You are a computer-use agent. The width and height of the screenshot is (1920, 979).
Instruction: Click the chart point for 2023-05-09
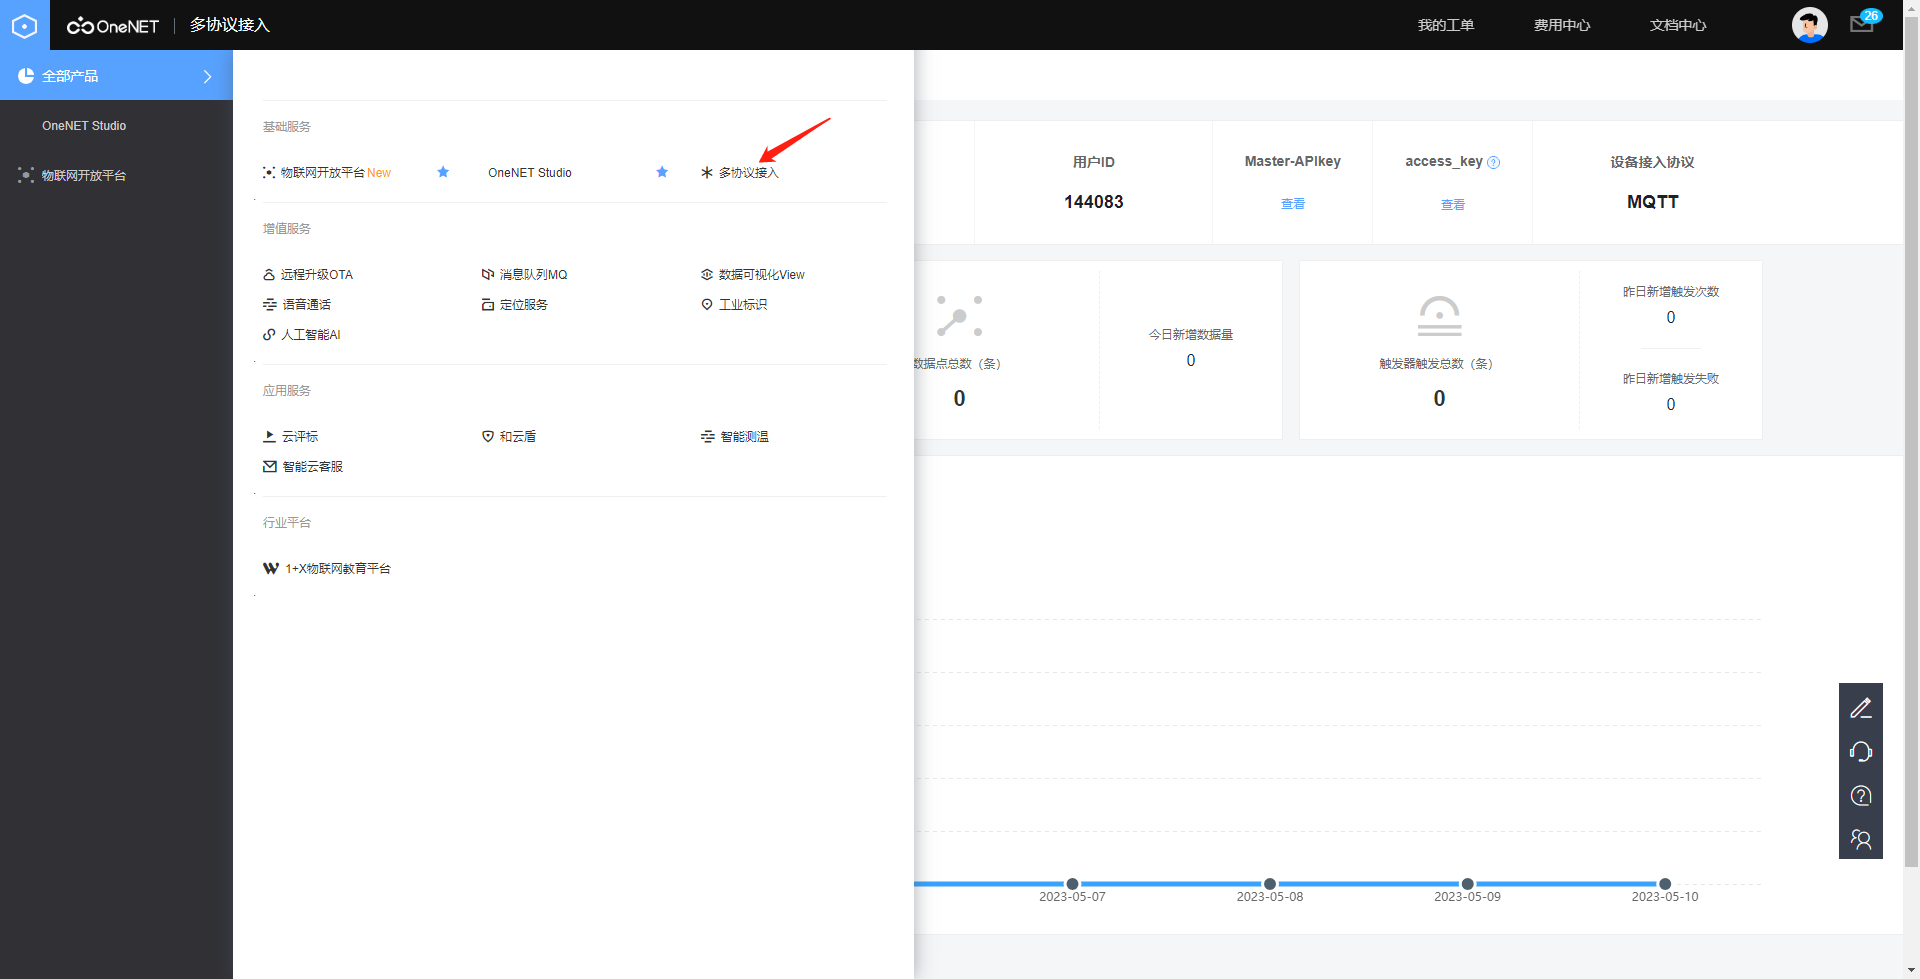(x=1467, y=884)
